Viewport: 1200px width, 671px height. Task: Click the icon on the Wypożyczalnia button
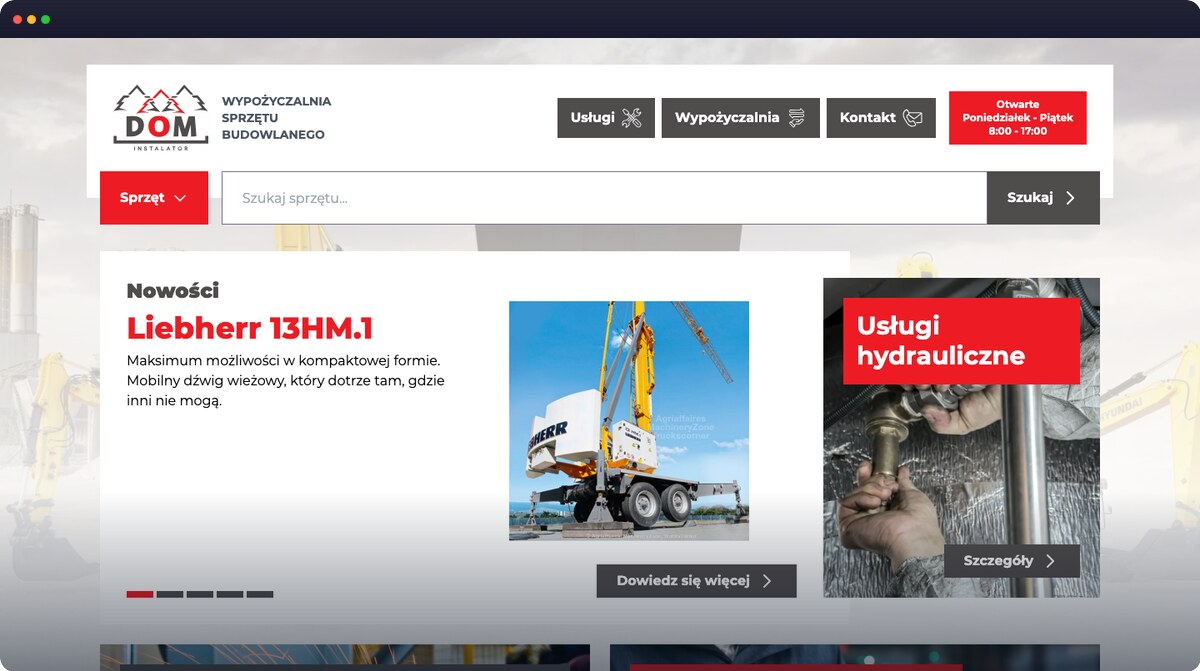(796, 118)
